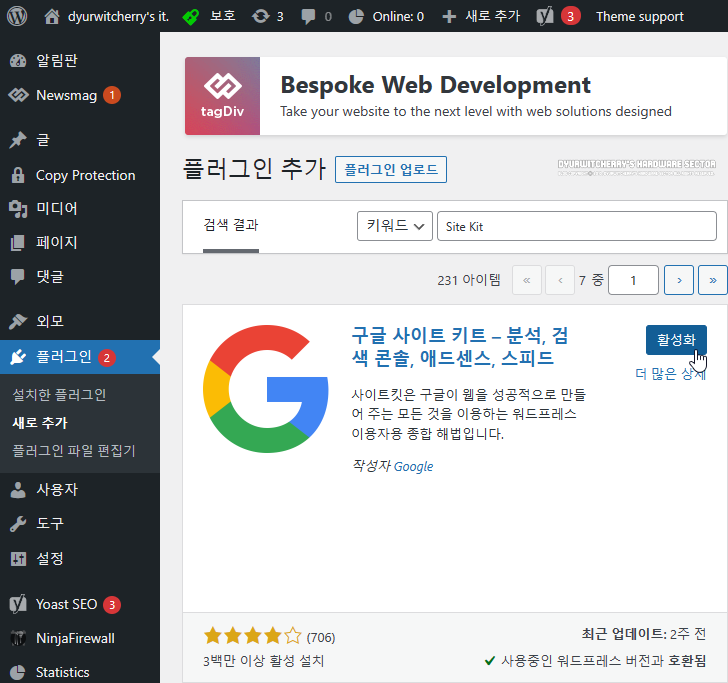Click the 외모 appearance brush icon
728x683 pixels.
18,321
